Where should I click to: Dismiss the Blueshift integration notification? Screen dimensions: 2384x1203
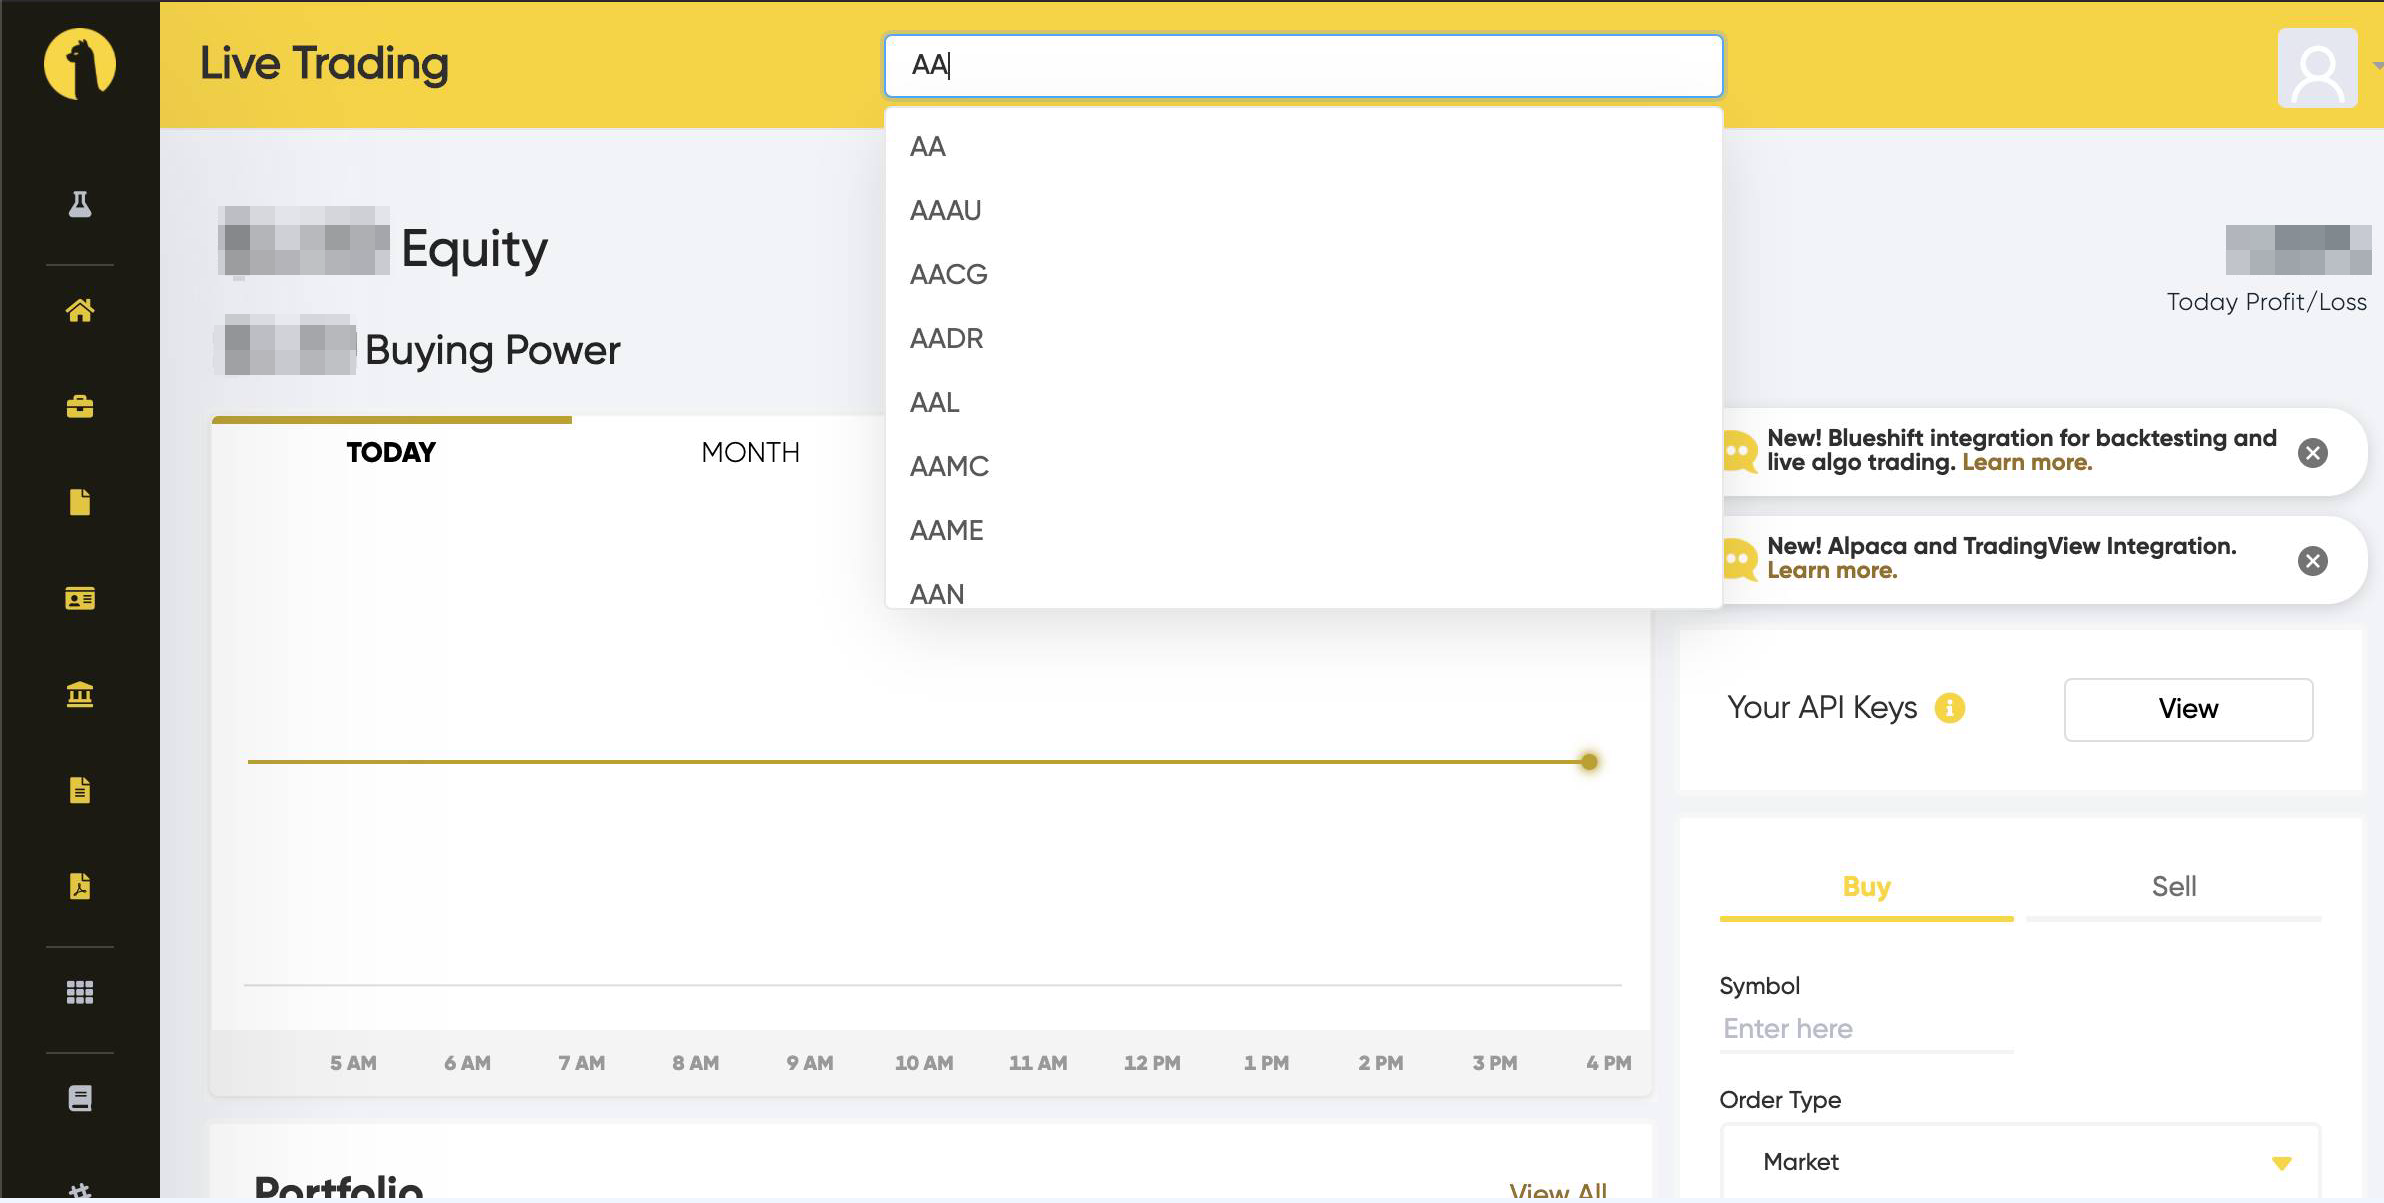point(2312,453)
